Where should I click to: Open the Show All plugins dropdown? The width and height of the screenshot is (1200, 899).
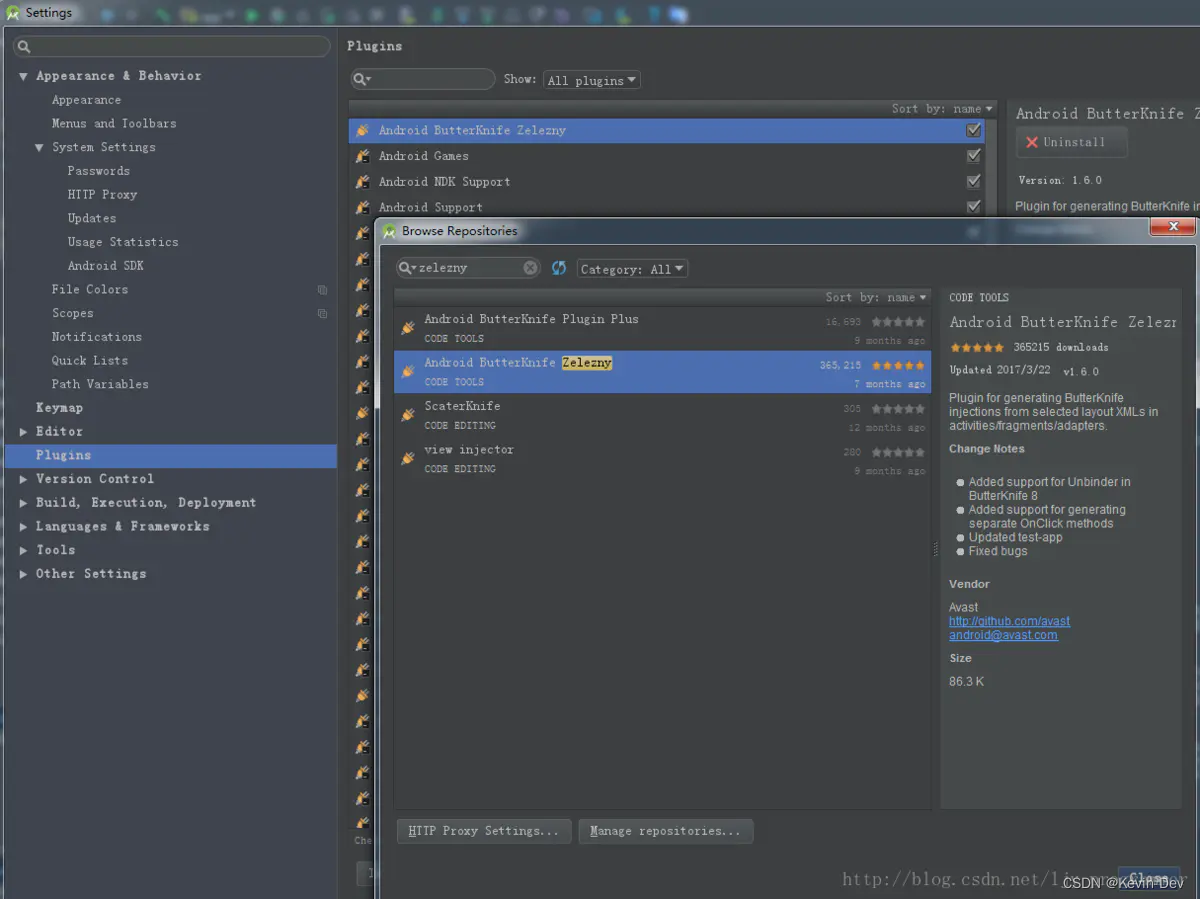coord(592,80)
